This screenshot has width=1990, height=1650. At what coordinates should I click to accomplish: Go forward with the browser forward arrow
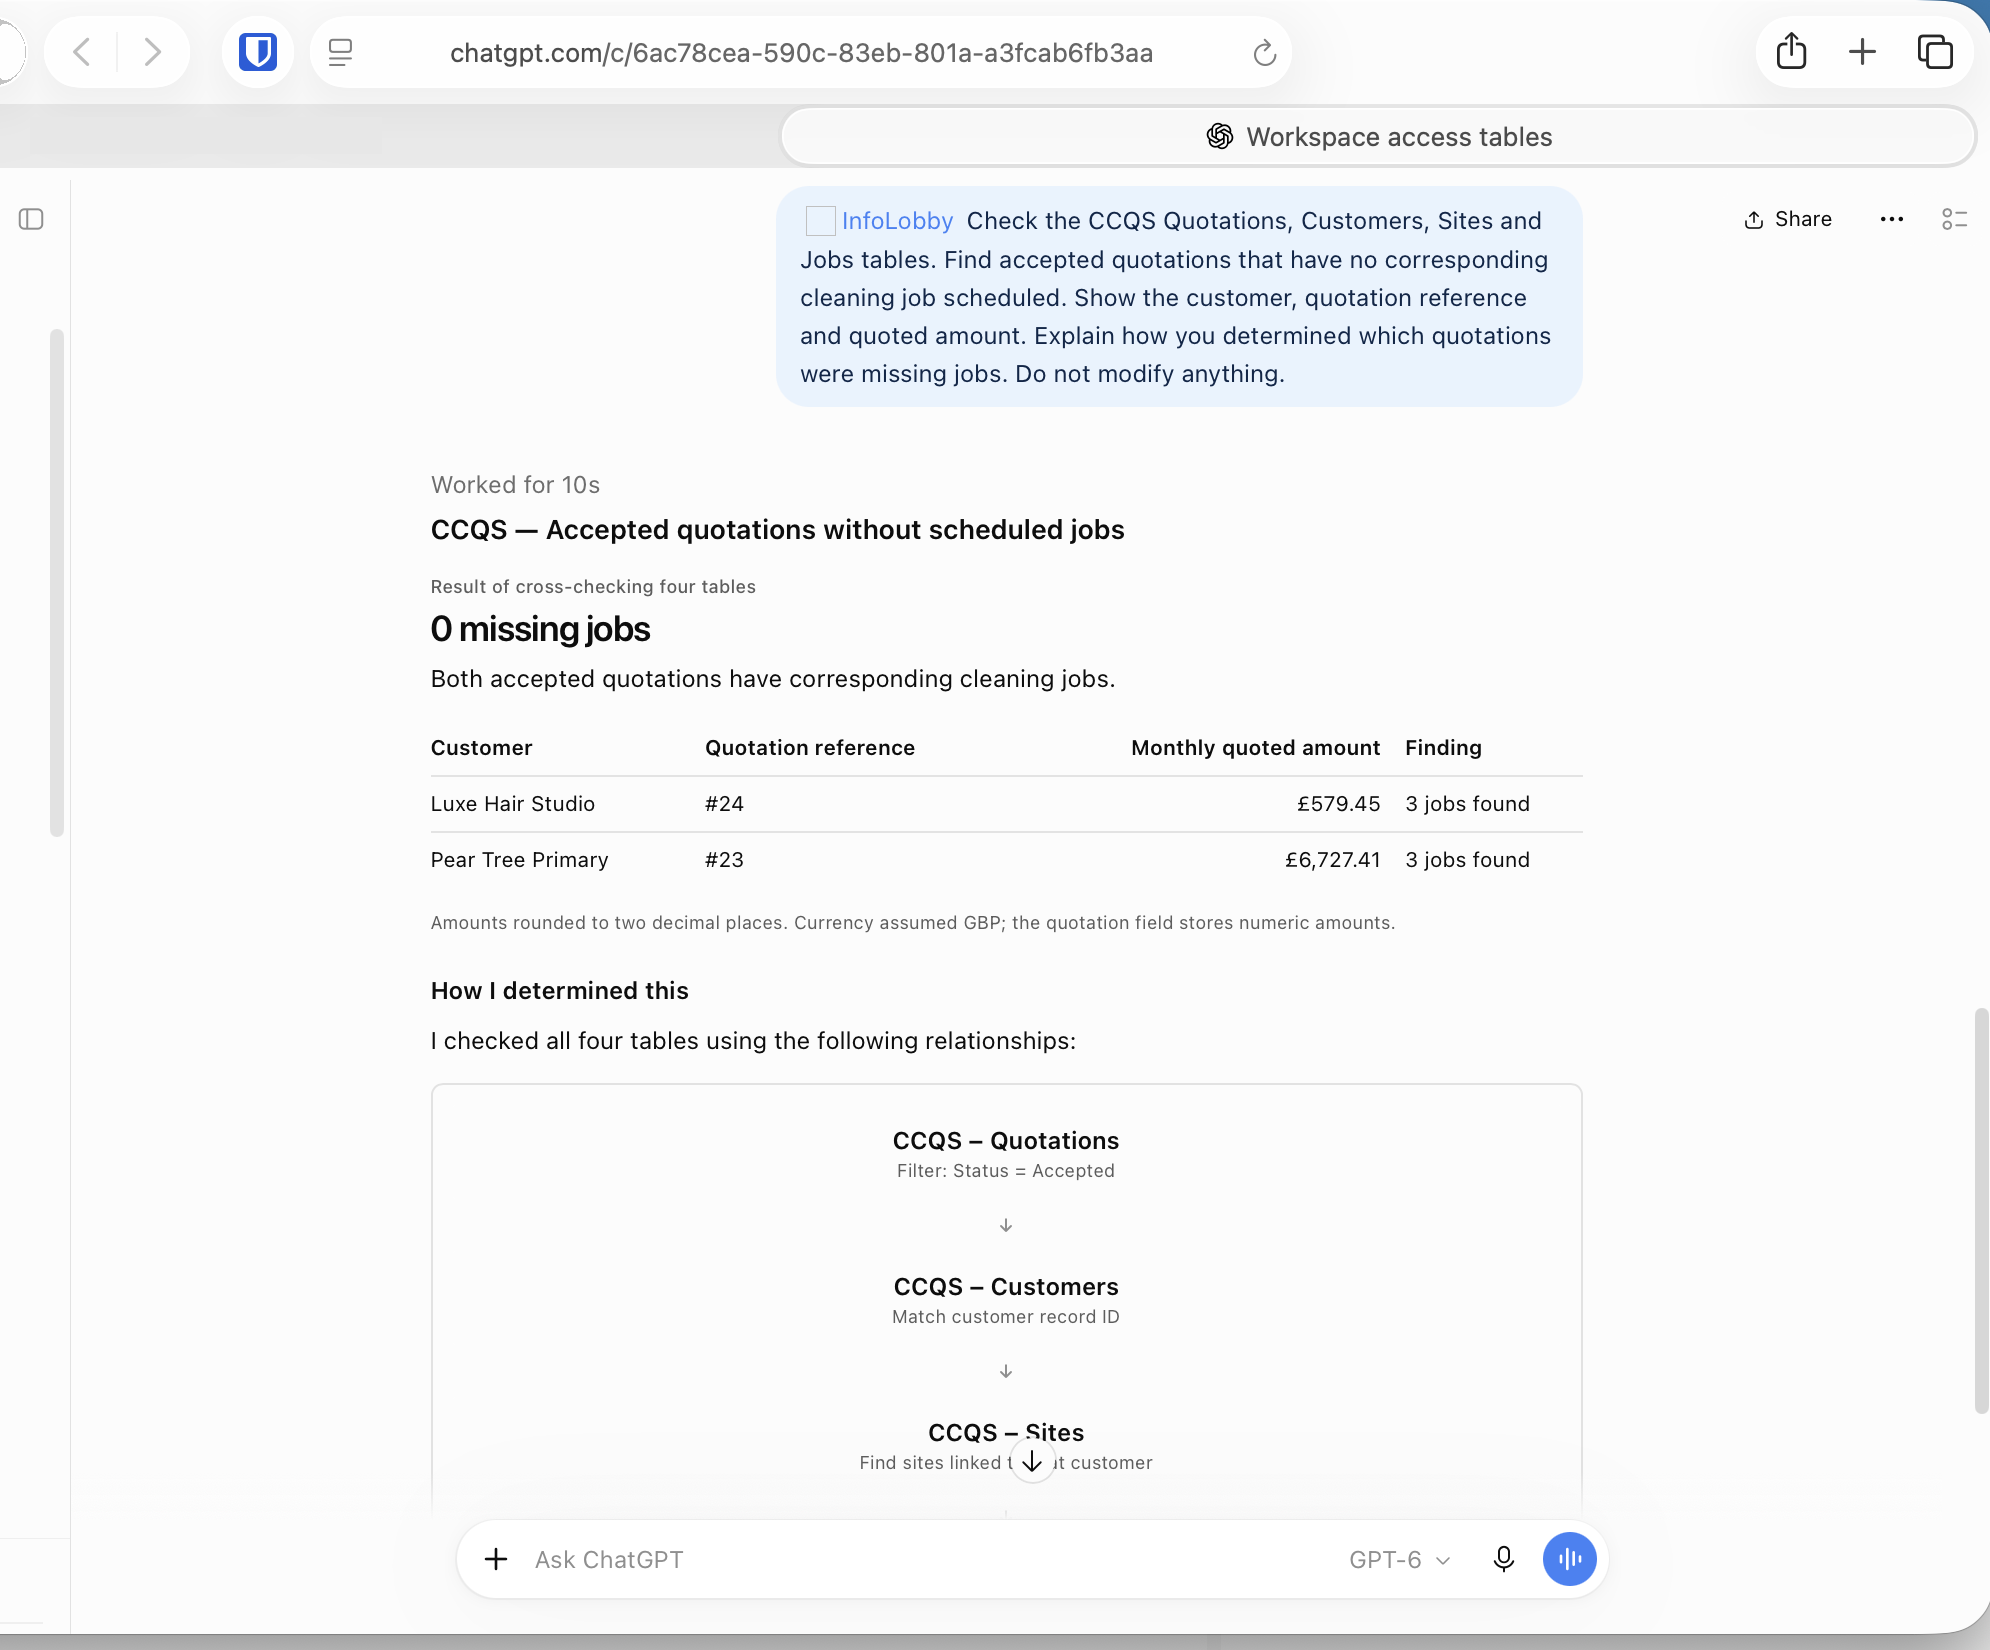pyautogui.click(x=152, y=52)
